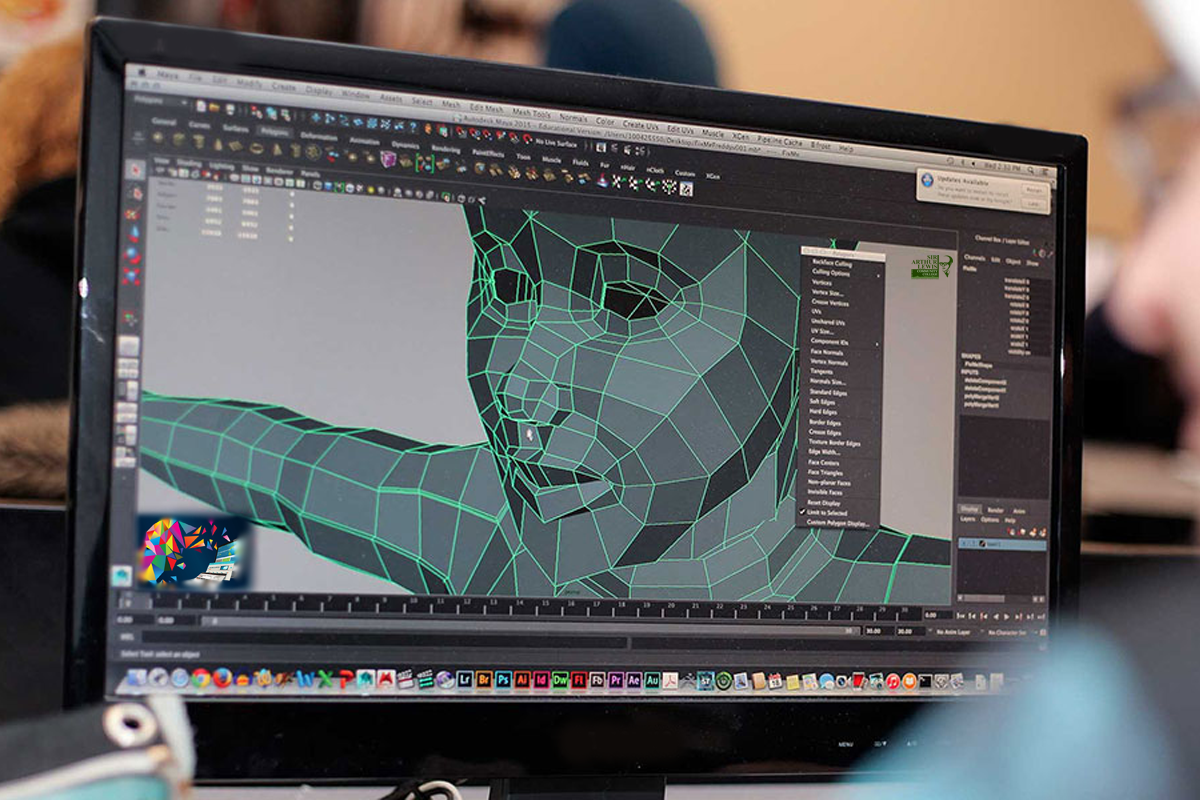
Task: Open Lightroom from the dock
Action: tap(465, 679)
